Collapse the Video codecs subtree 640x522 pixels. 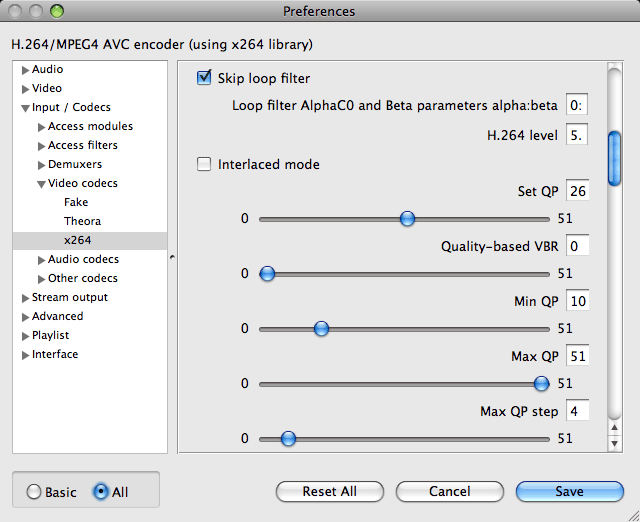tap(41, 184)
